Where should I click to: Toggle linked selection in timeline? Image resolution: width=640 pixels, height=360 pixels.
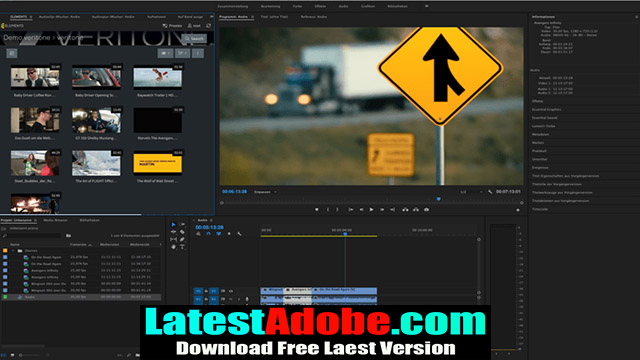[x=219, y=234]
